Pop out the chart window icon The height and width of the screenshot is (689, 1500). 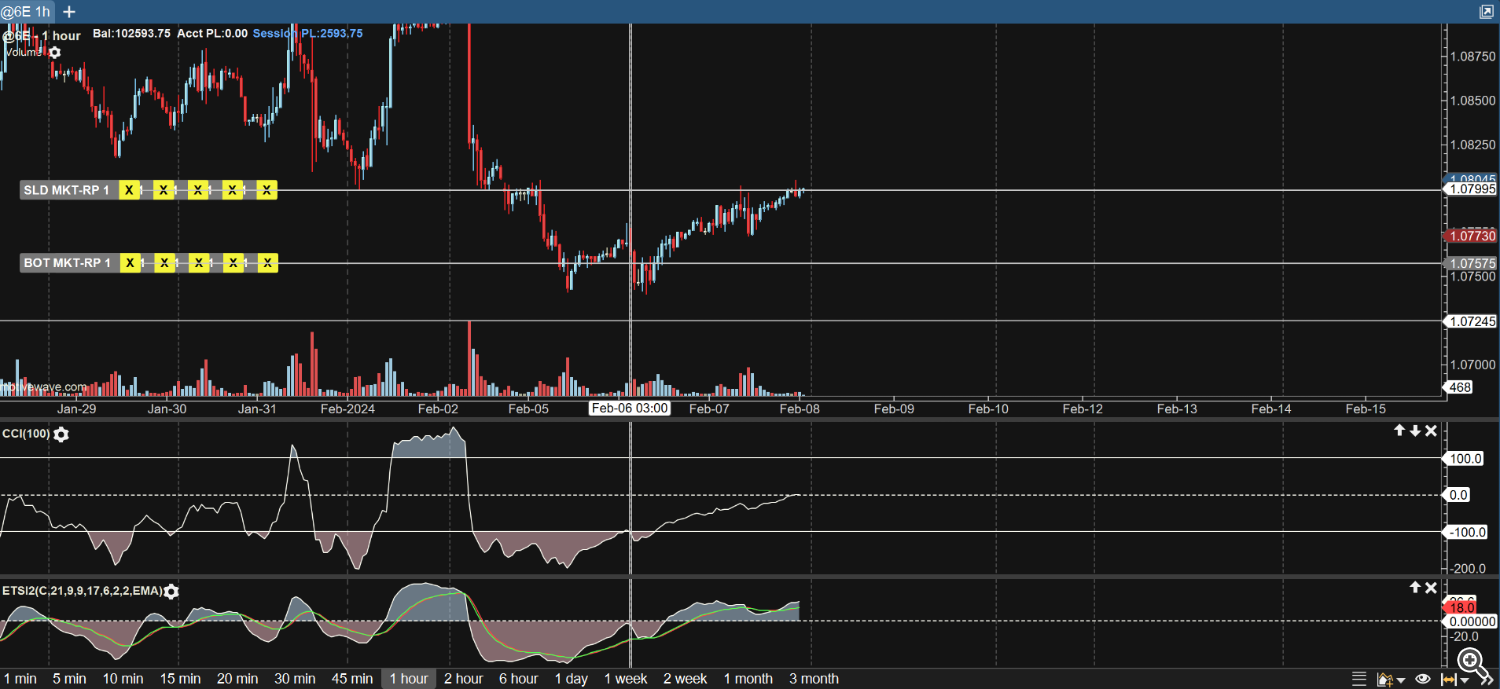point(1486,11)
